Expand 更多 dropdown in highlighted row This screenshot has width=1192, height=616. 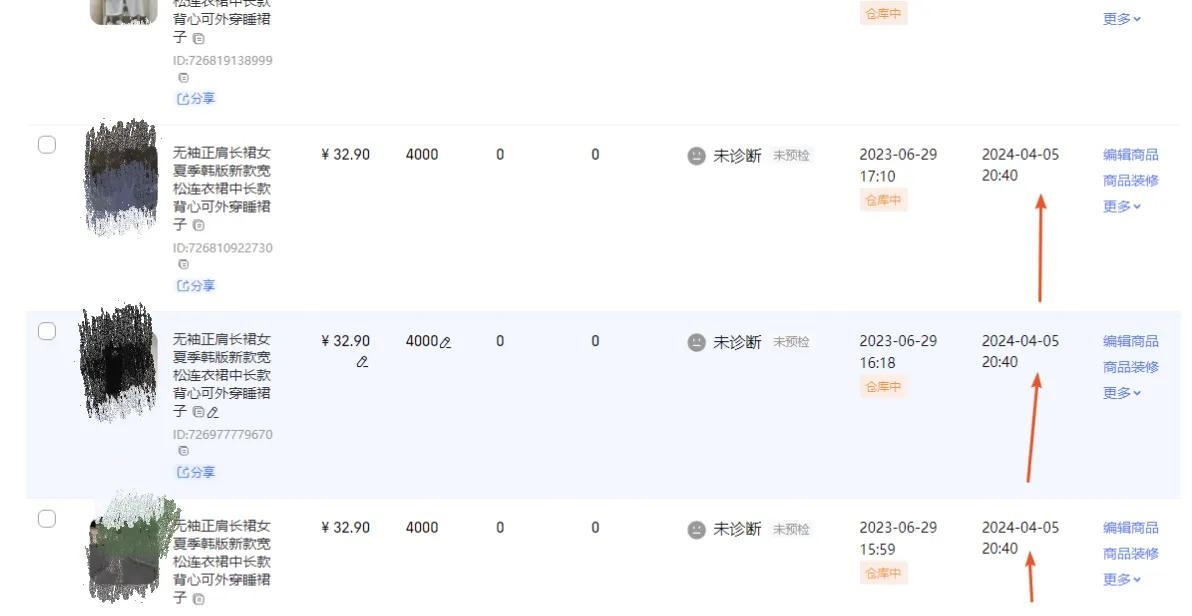(1122, 392)
